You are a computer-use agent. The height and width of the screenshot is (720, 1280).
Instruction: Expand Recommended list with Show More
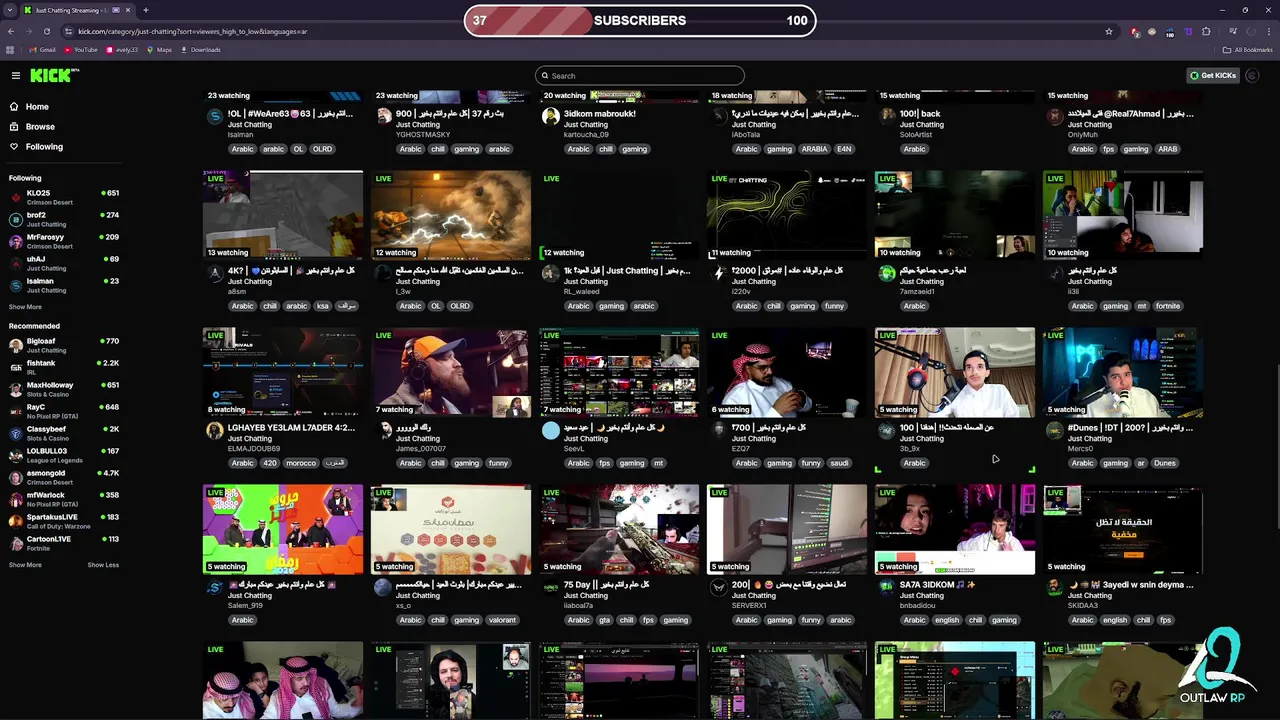(25, 565)
